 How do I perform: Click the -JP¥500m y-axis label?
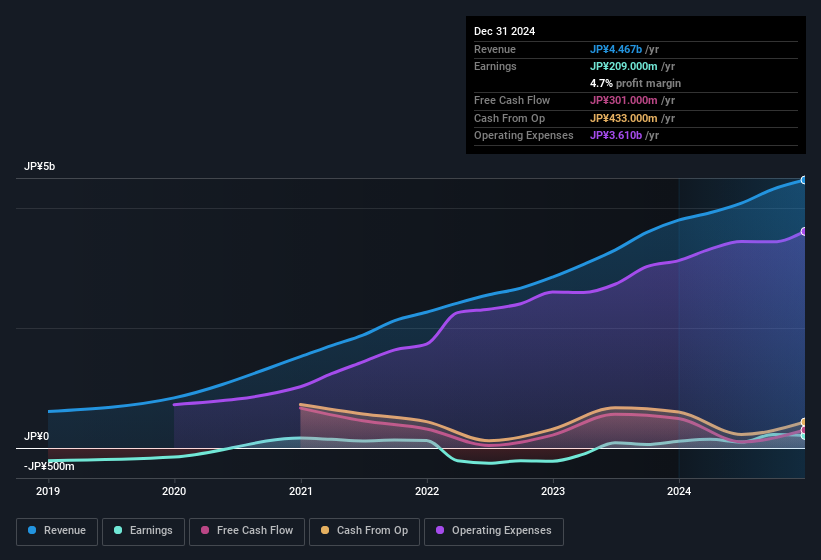[x=49, y=466]
